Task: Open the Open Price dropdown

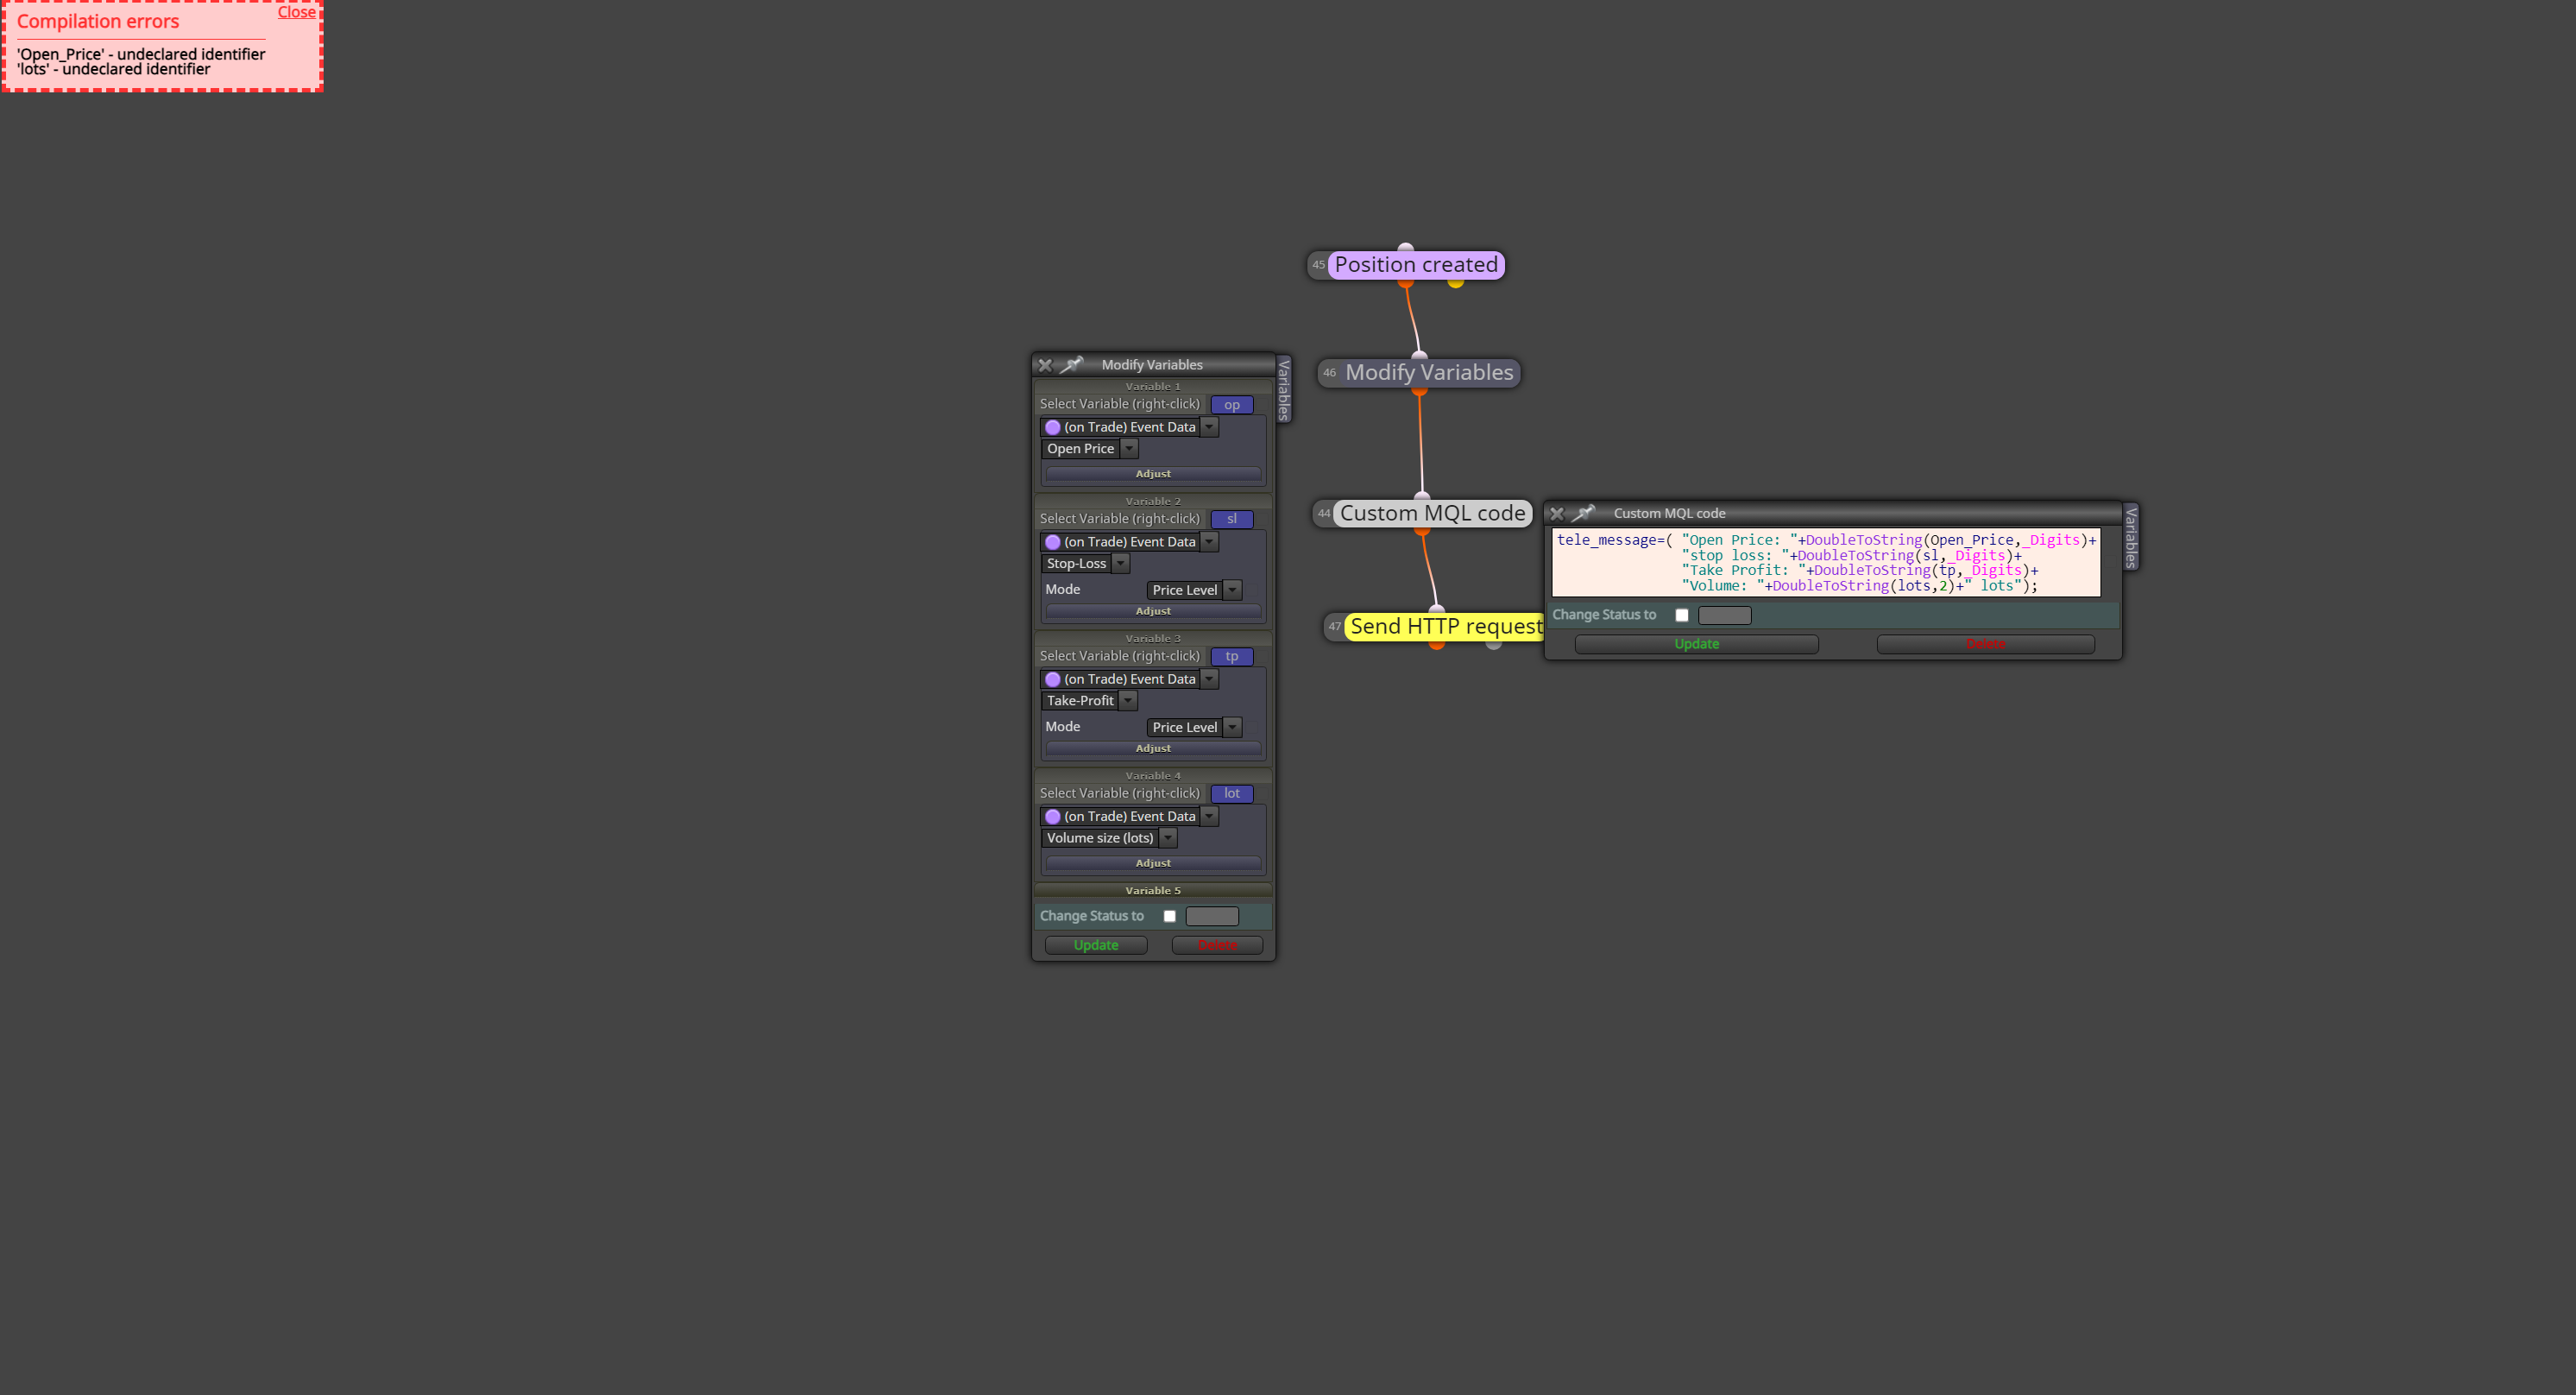Action: pos(1090,449)
